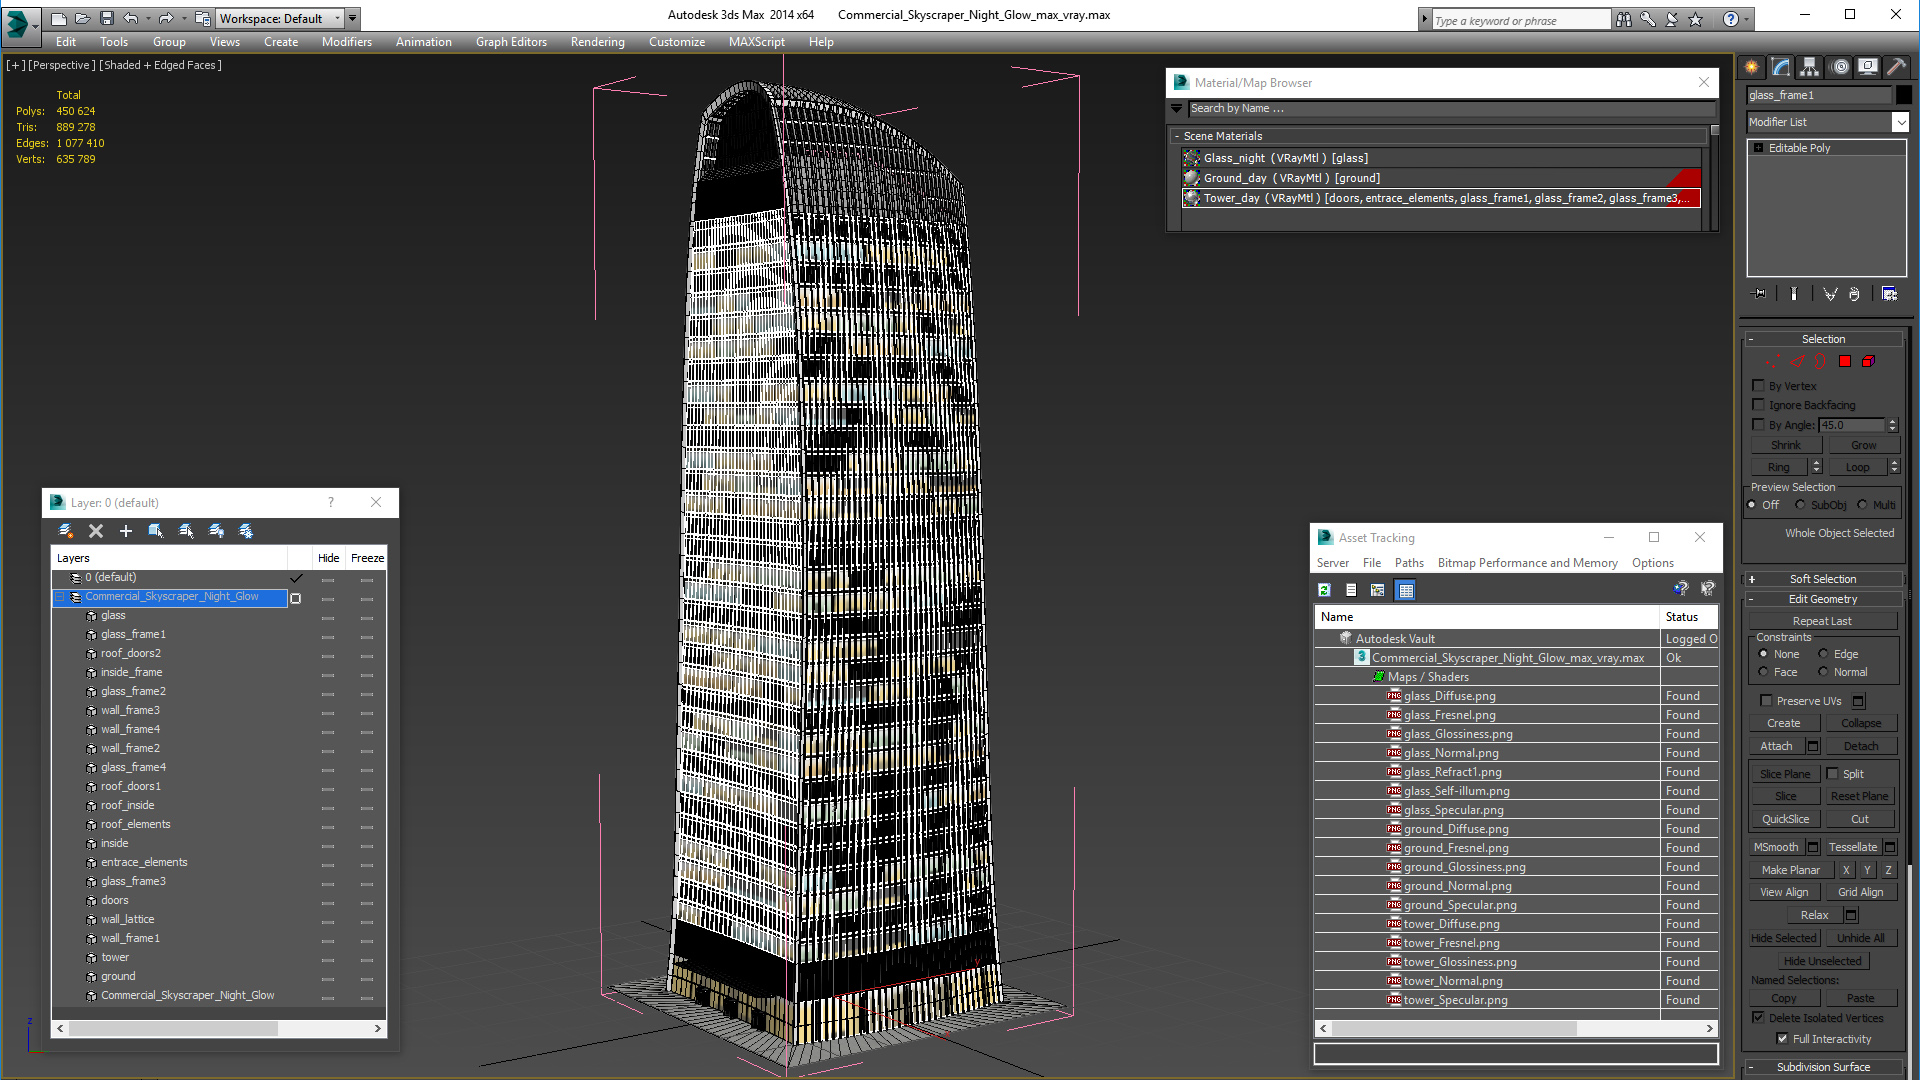This screenshot has height=1080, width=1920.
Task: Click Status Log icon in Asset Tracking
Action: pyautogui.click(x=1351, y=590)
